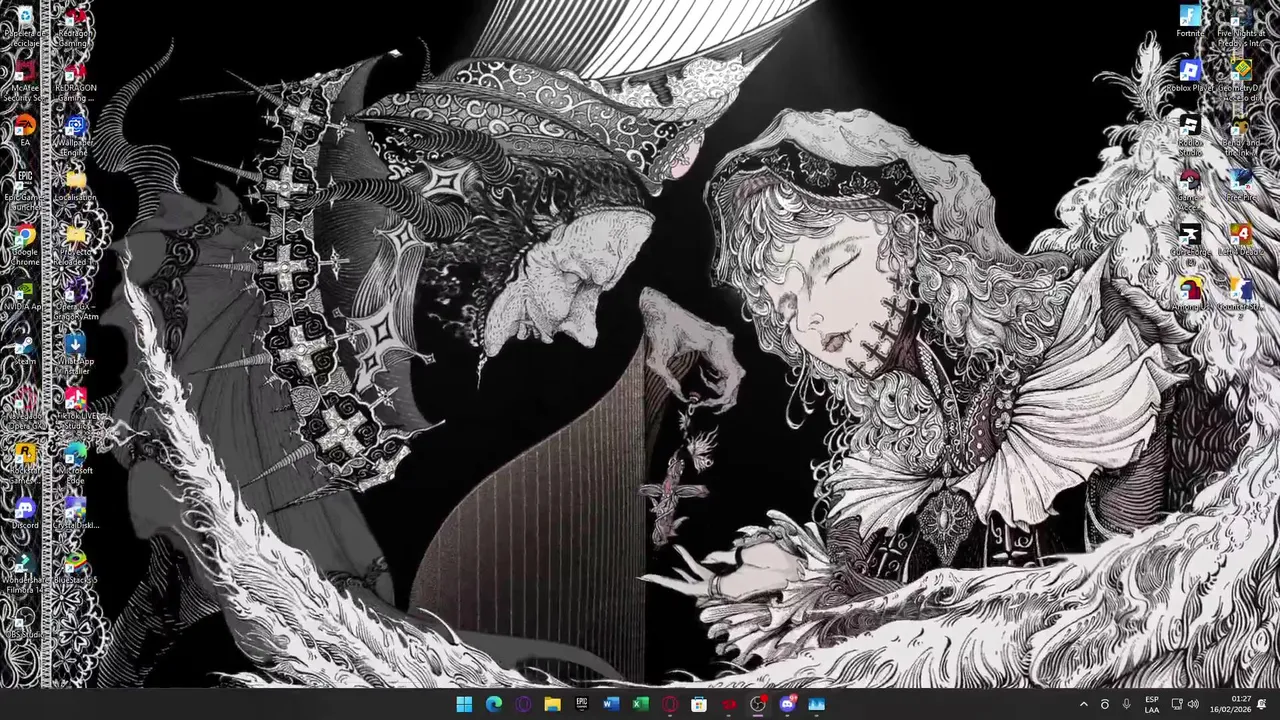Switch to OBS Studio in the taskbar
Viewport: 1280px width, 720px height.
click(x=758, y=704)
